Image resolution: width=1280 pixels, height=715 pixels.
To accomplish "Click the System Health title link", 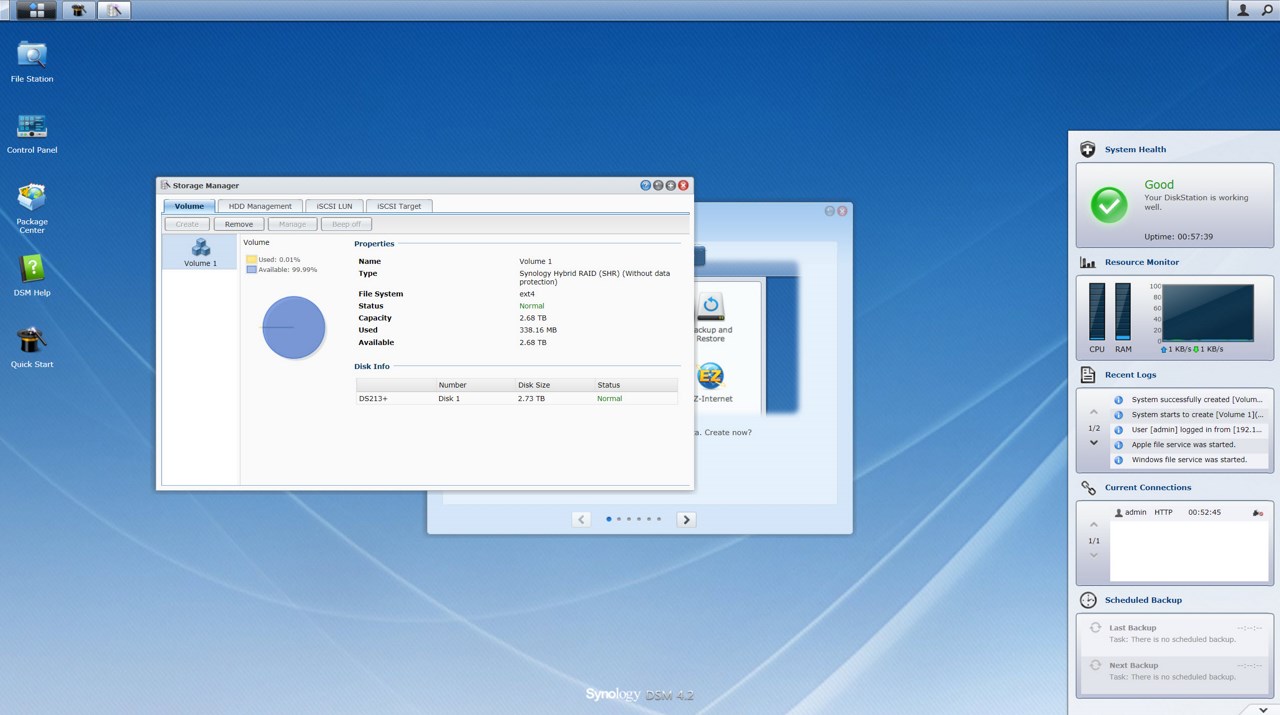I will (x=1135, y=149).
